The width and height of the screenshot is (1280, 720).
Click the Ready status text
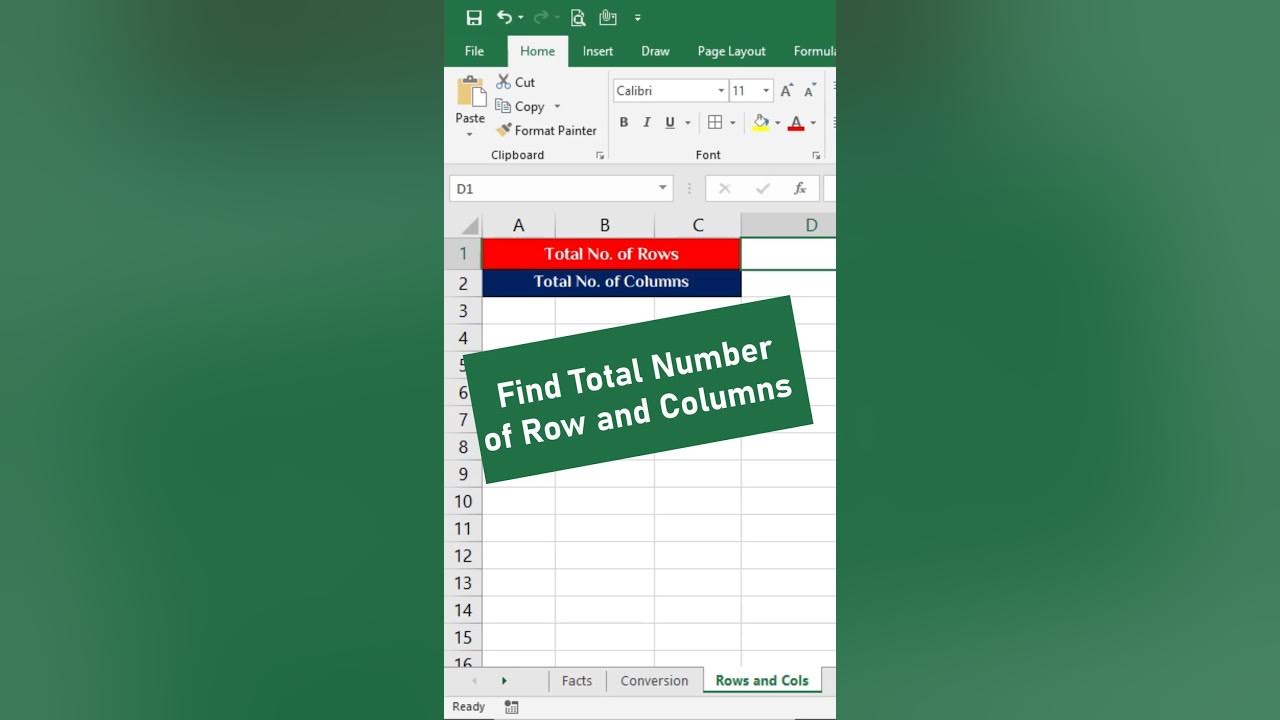pos(469,707)
